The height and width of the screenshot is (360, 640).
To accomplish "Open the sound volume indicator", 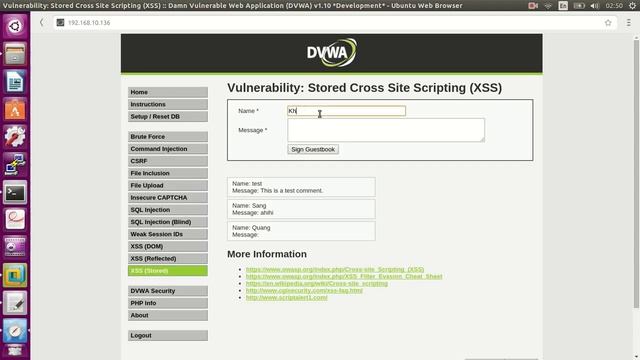I will pos(595,5).
